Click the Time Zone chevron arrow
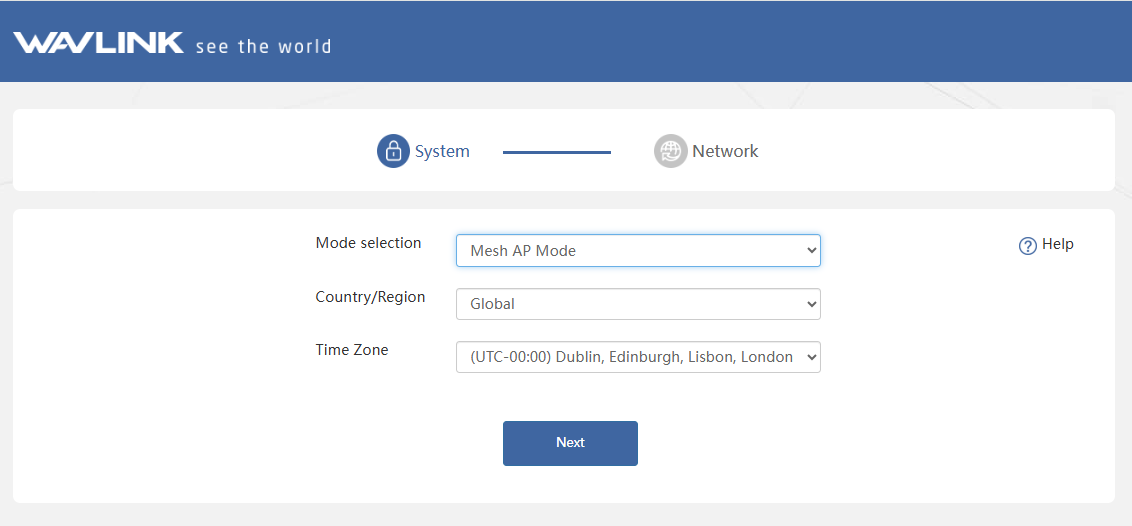Screen dimensions: 1132x526 811,356
